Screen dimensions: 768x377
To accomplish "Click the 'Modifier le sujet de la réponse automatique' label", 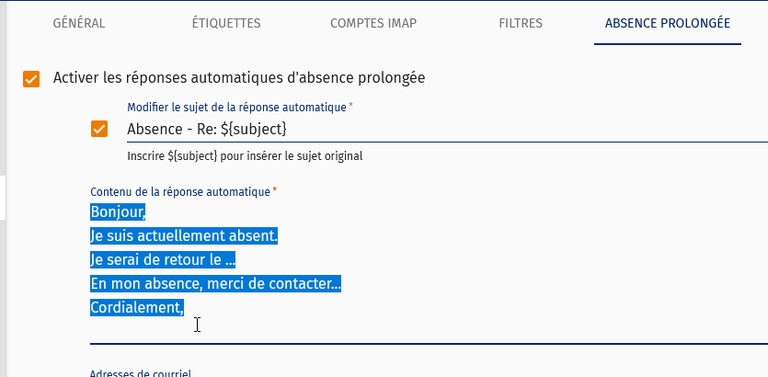I will tap(237, 107).
